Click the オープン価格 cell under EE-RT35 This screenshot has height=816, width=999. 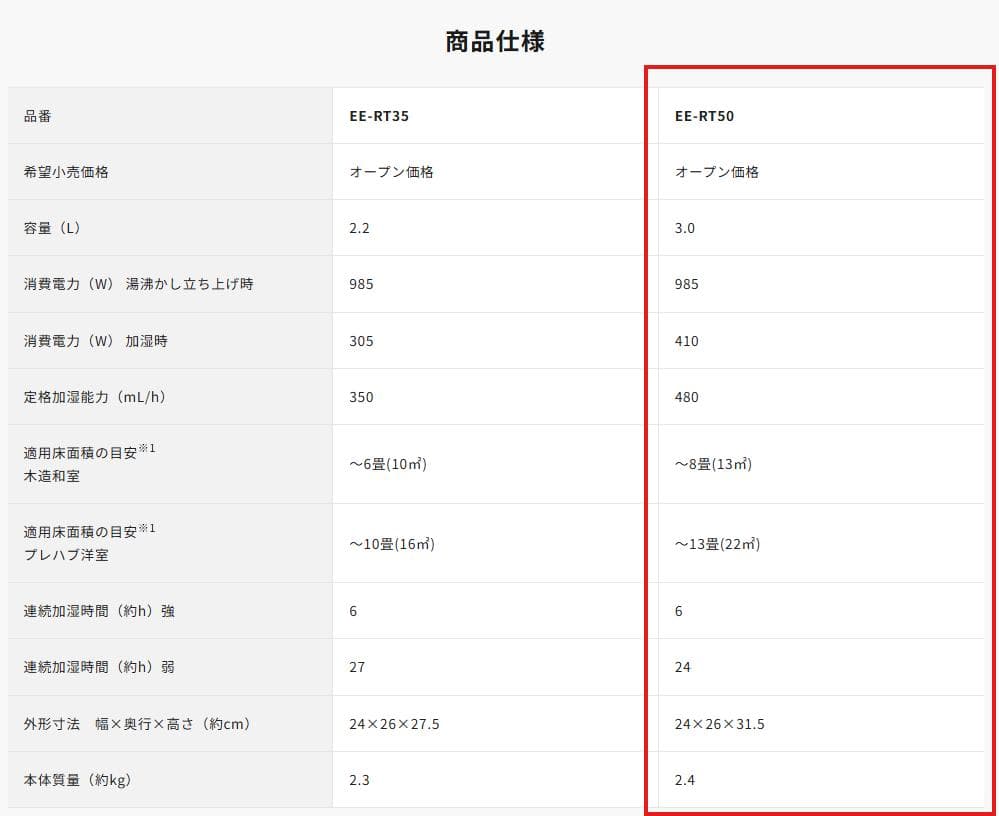click(387, 171)
